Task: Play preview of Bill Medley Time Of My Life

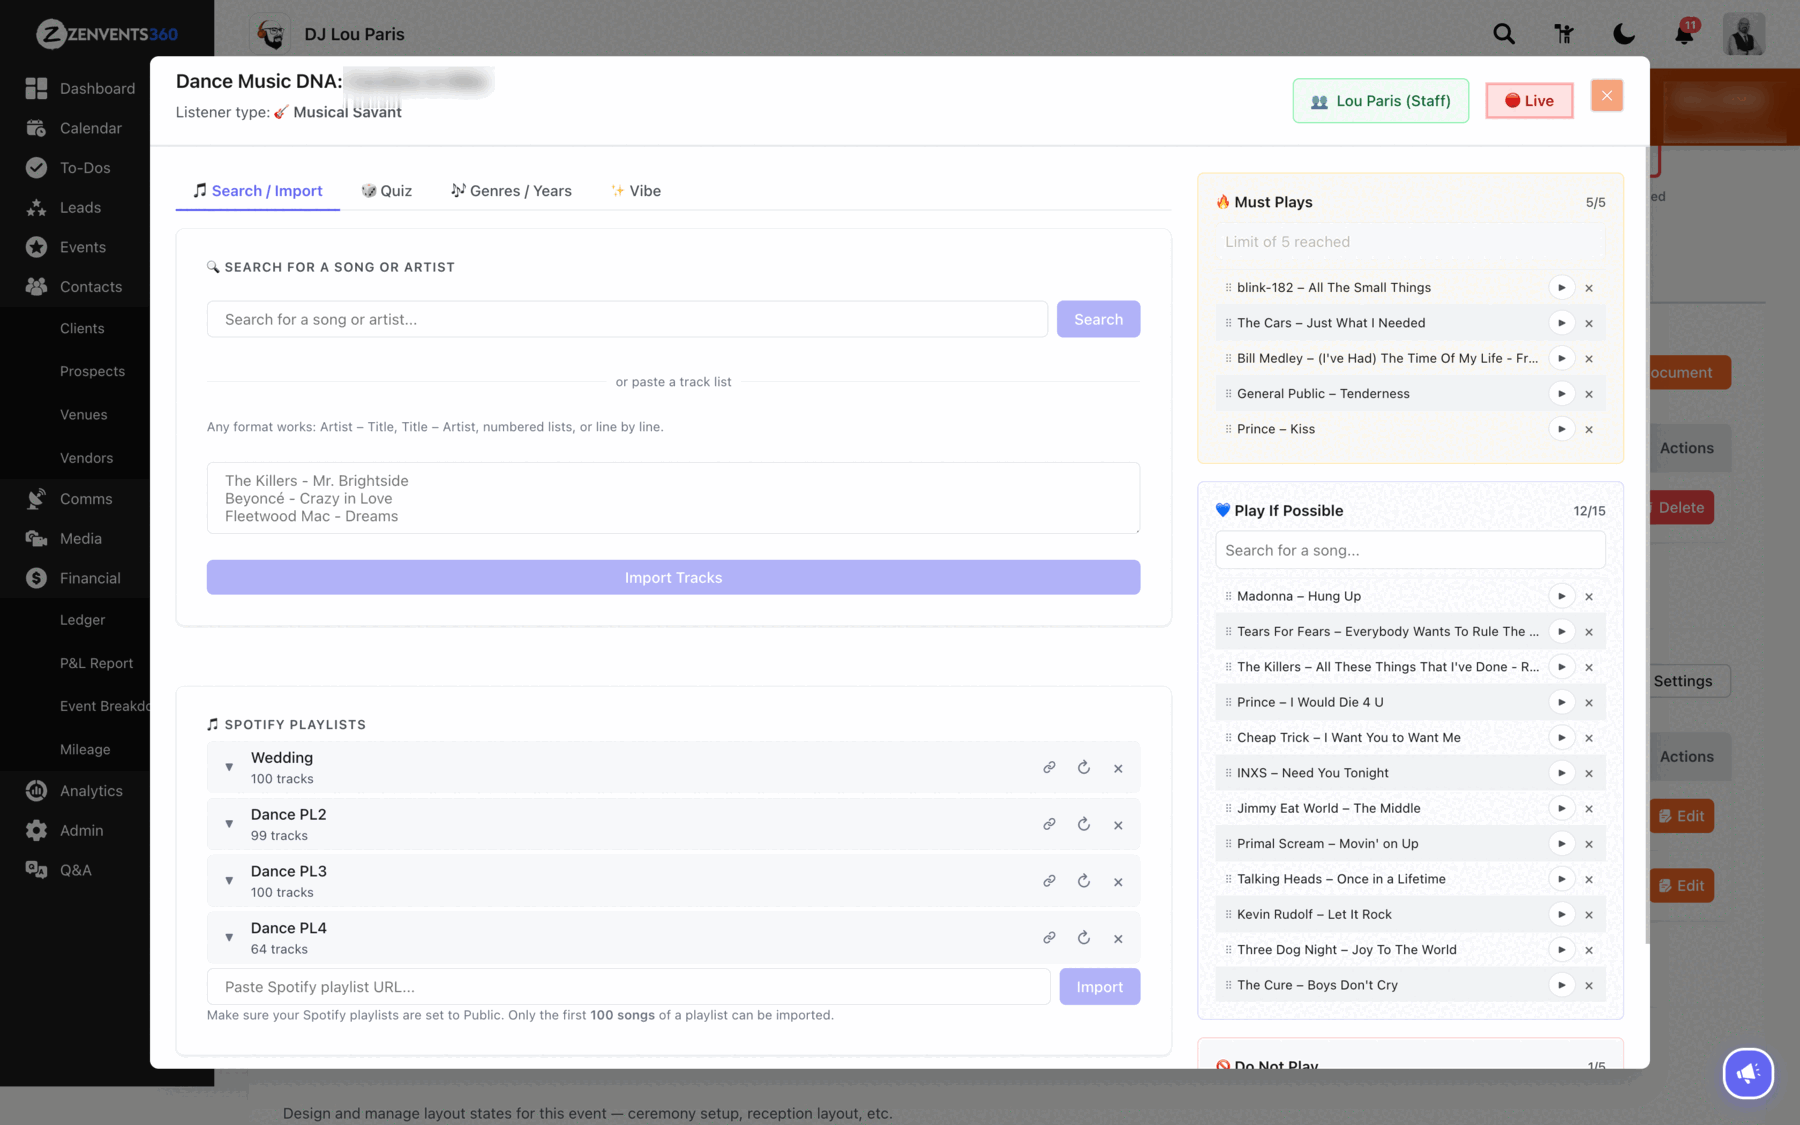Action: (x=1561, y=358)
